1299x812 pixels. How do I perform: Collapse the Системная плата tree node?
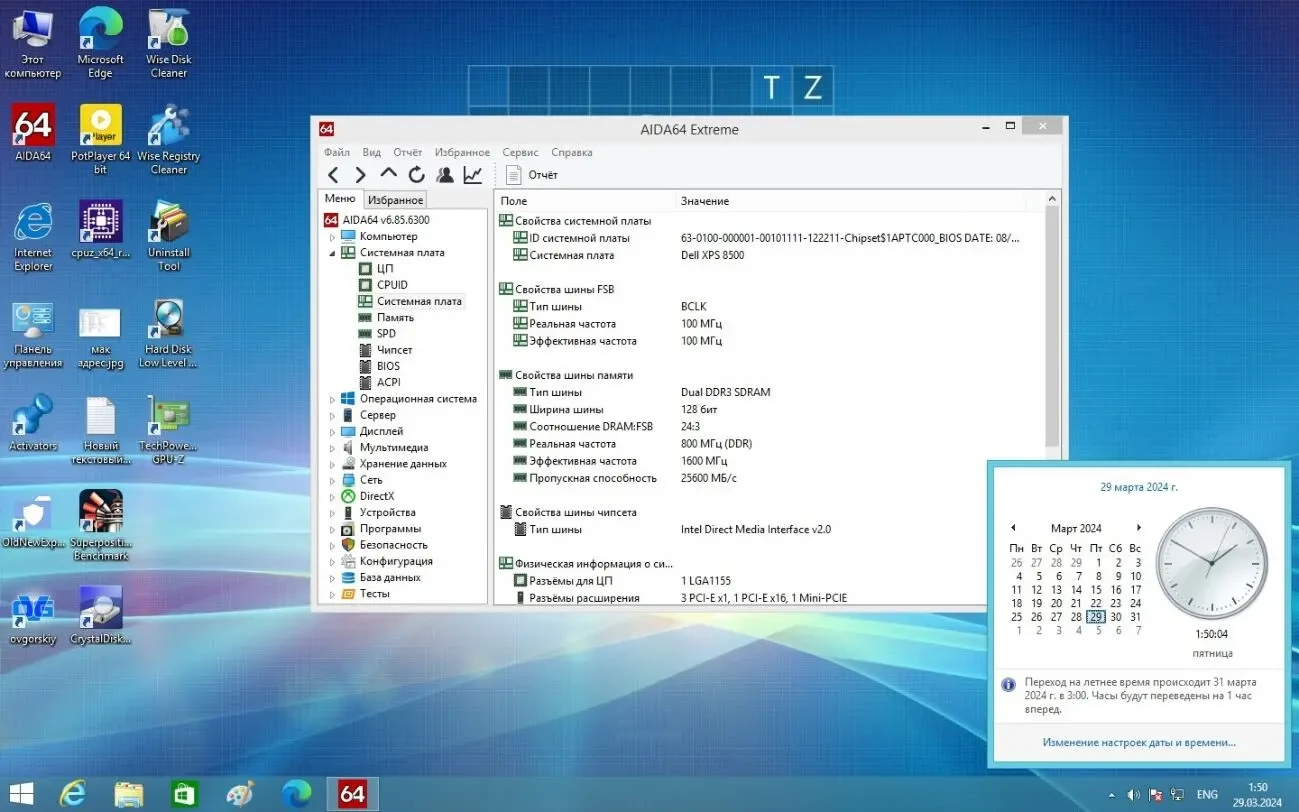[x=333, y=253]
